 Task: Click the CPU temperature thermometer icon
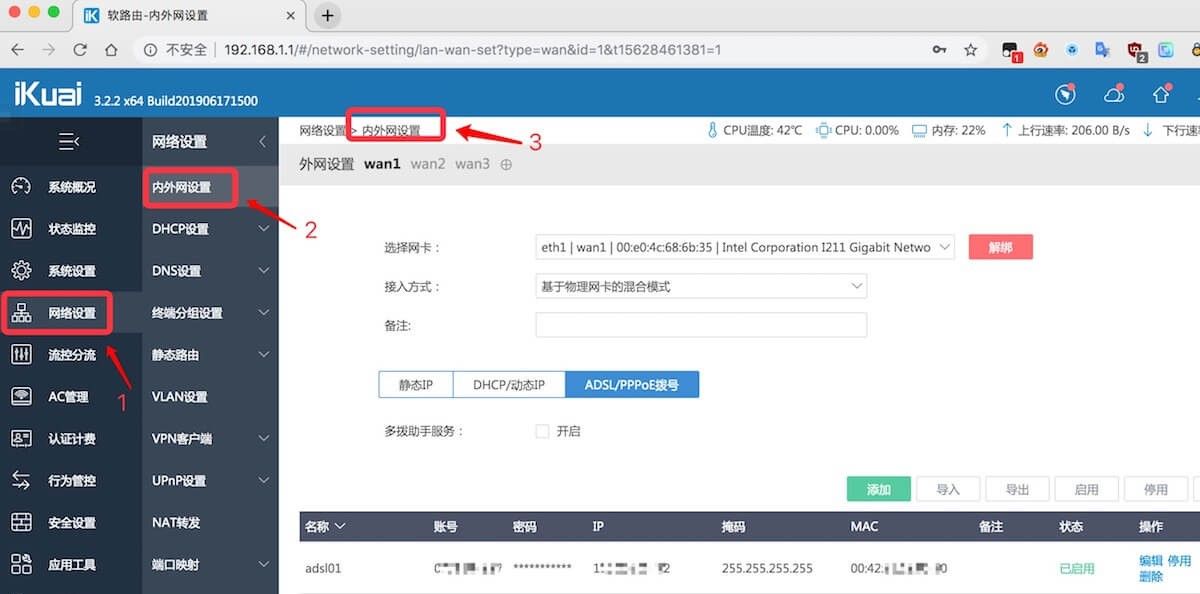click(x=713, y=130)
